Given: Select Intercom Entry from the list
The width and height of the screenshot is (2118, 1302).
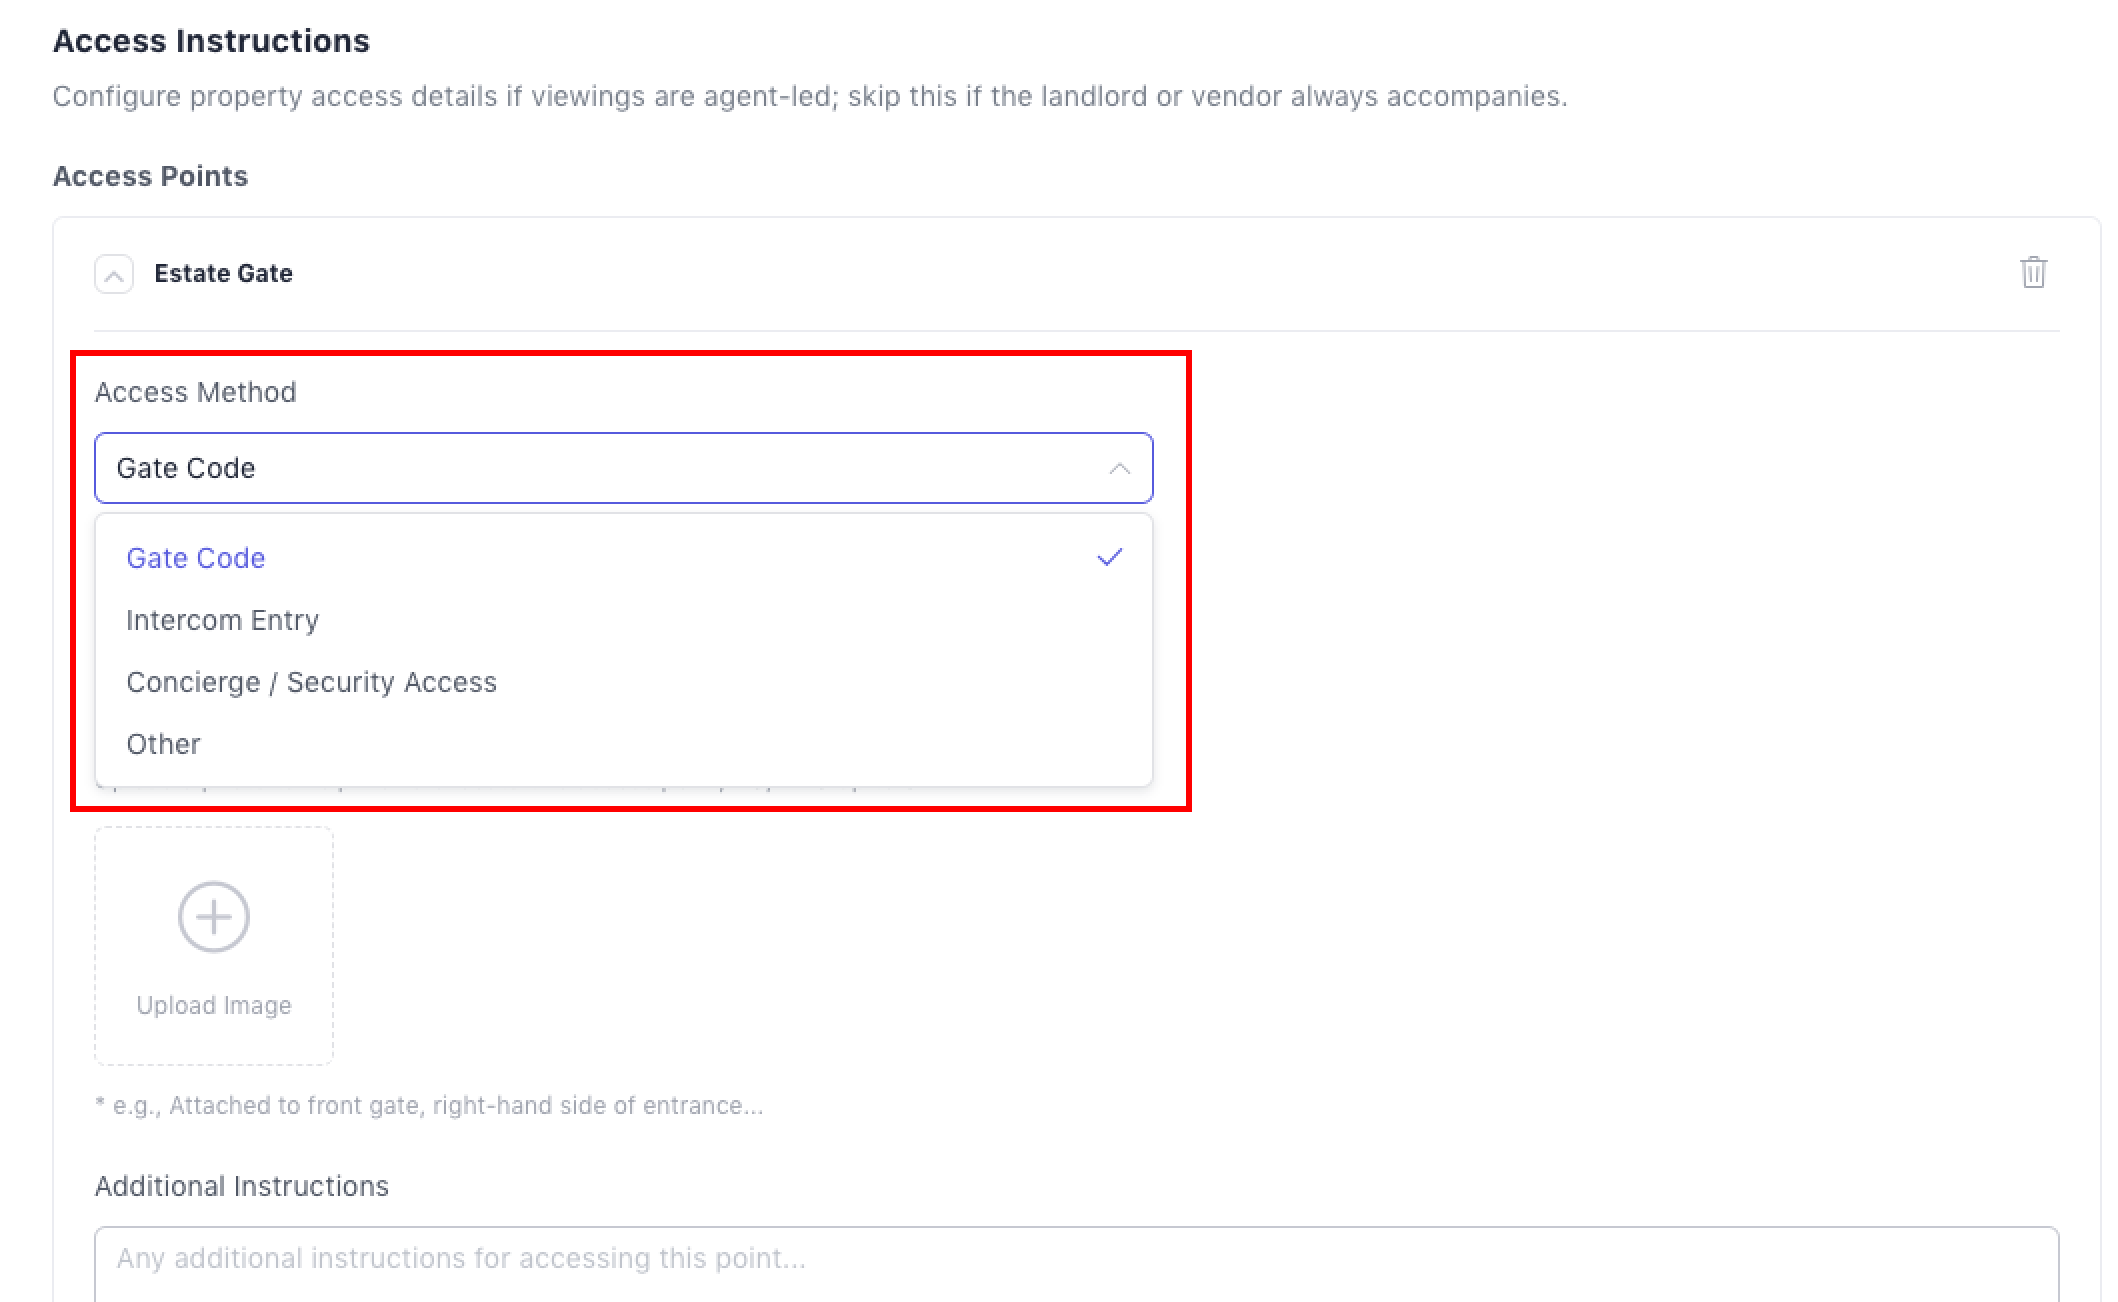Looking at the screenshot, I should 222,621.
